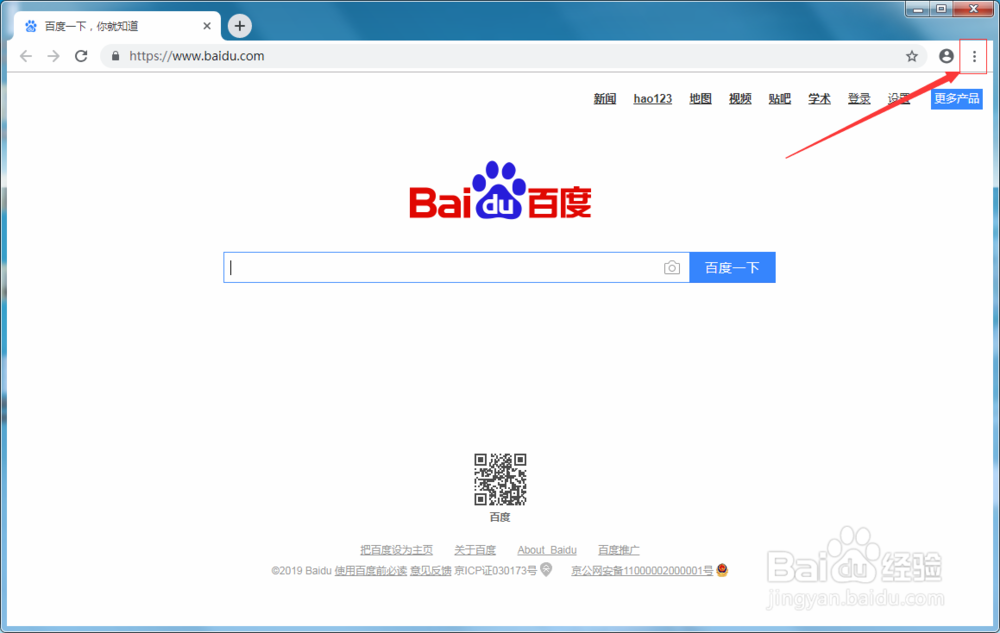Image resolution: width=1000 pixels, height=633 pixels.
Task: Open the 百度推广 link
Action: point(619,550)
